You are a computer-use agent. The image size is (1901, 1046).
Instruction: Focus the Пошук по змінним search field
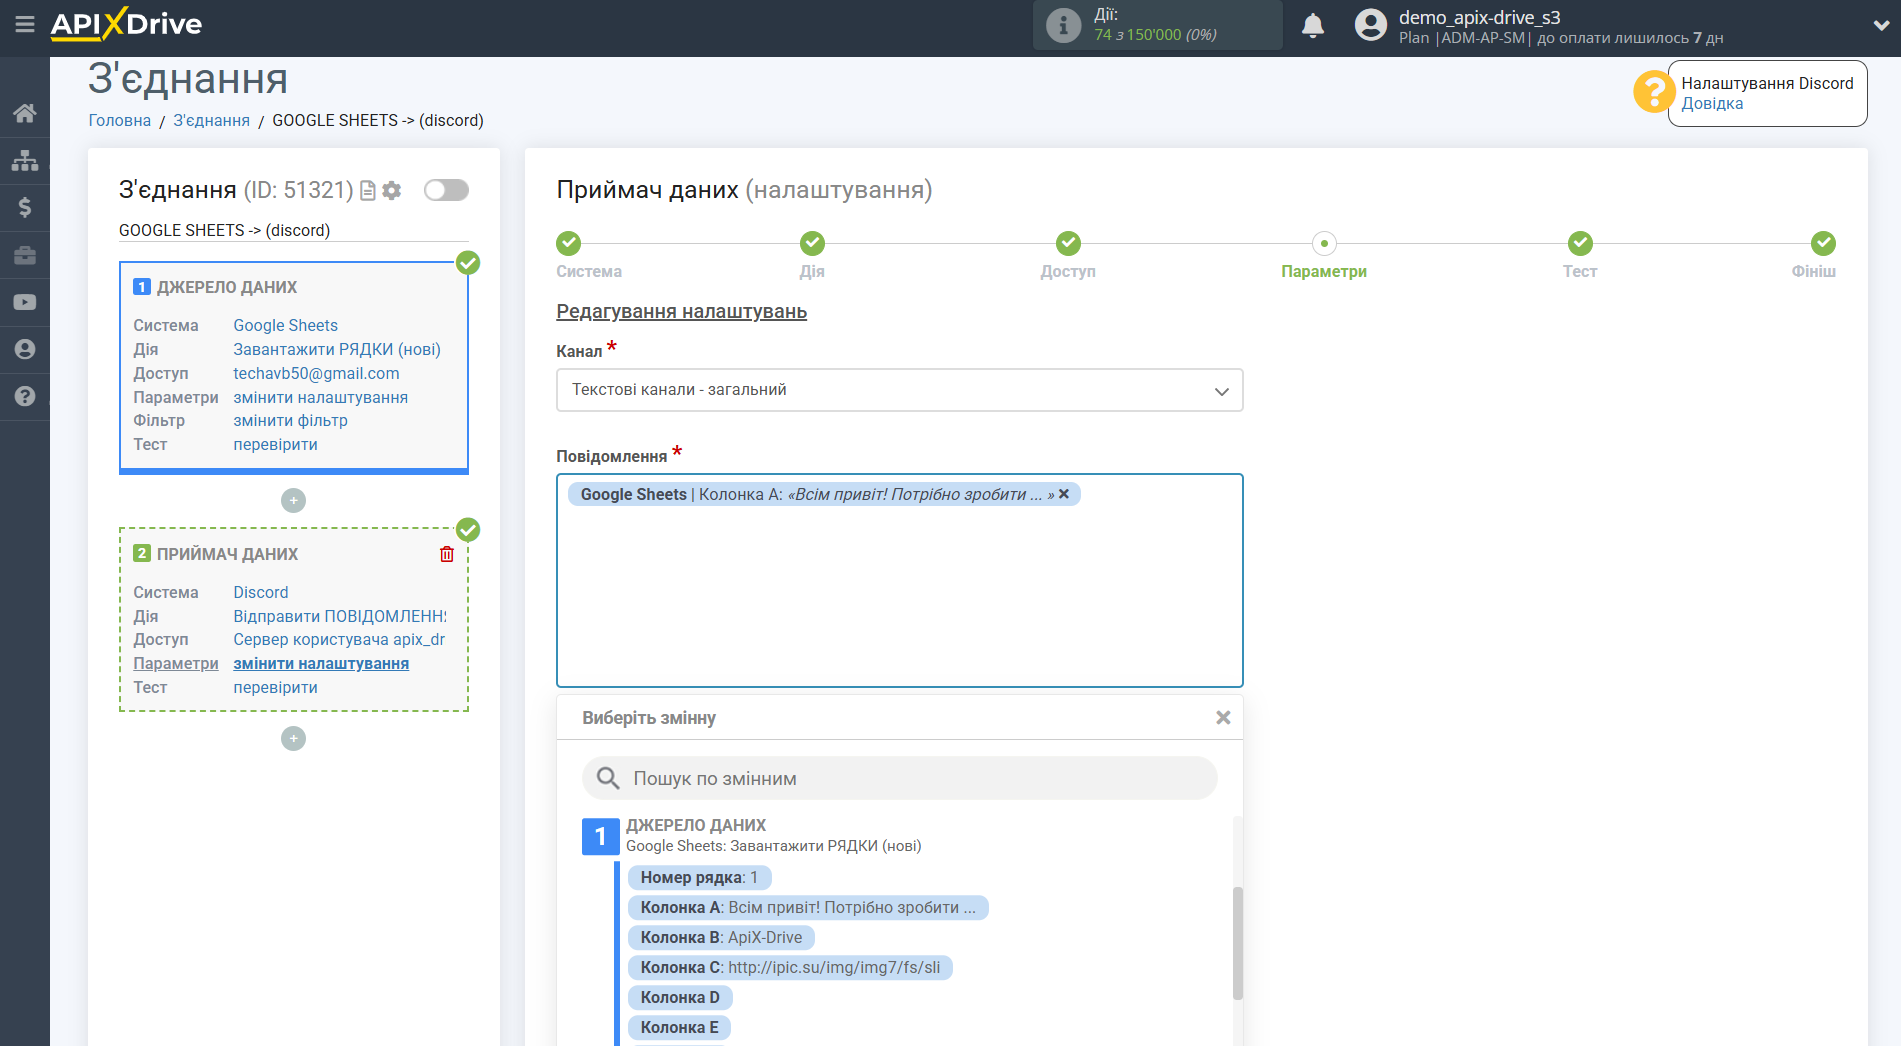(x=900, y=778)
